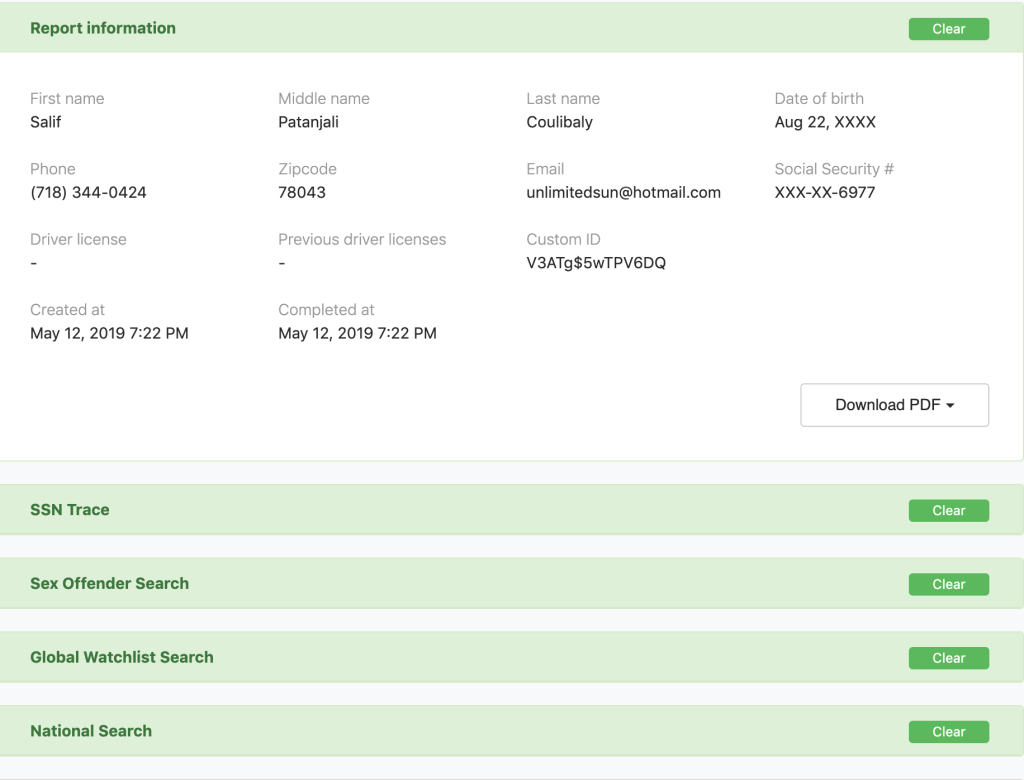The width and height of the screenshot is (1024, 780).
Task: Click the first name value Salif
Action: point(46,122)
